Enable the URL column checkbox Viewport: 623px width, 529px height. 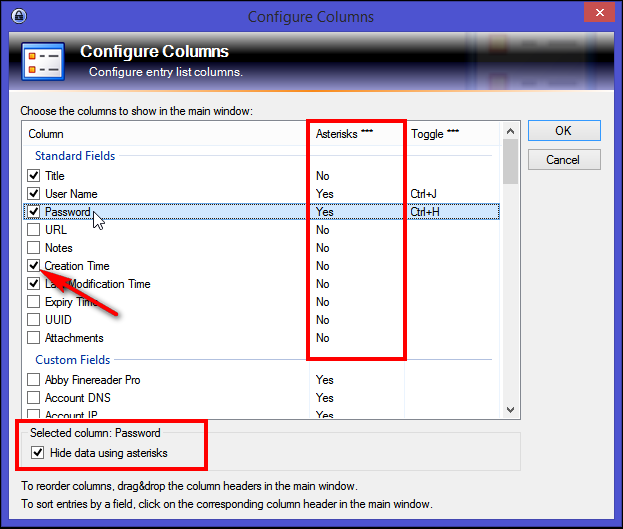pyautogui.click(x=34, y=229)
